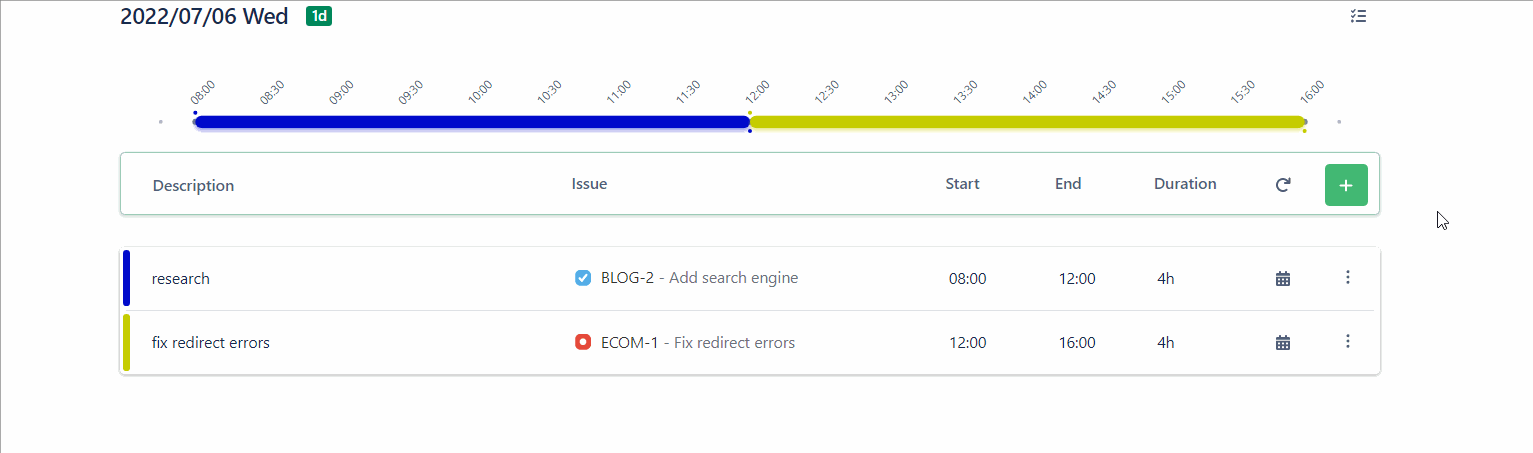1533x453 pixels.
Task: Click the blue color strip of research row
Action: point(126,278)
